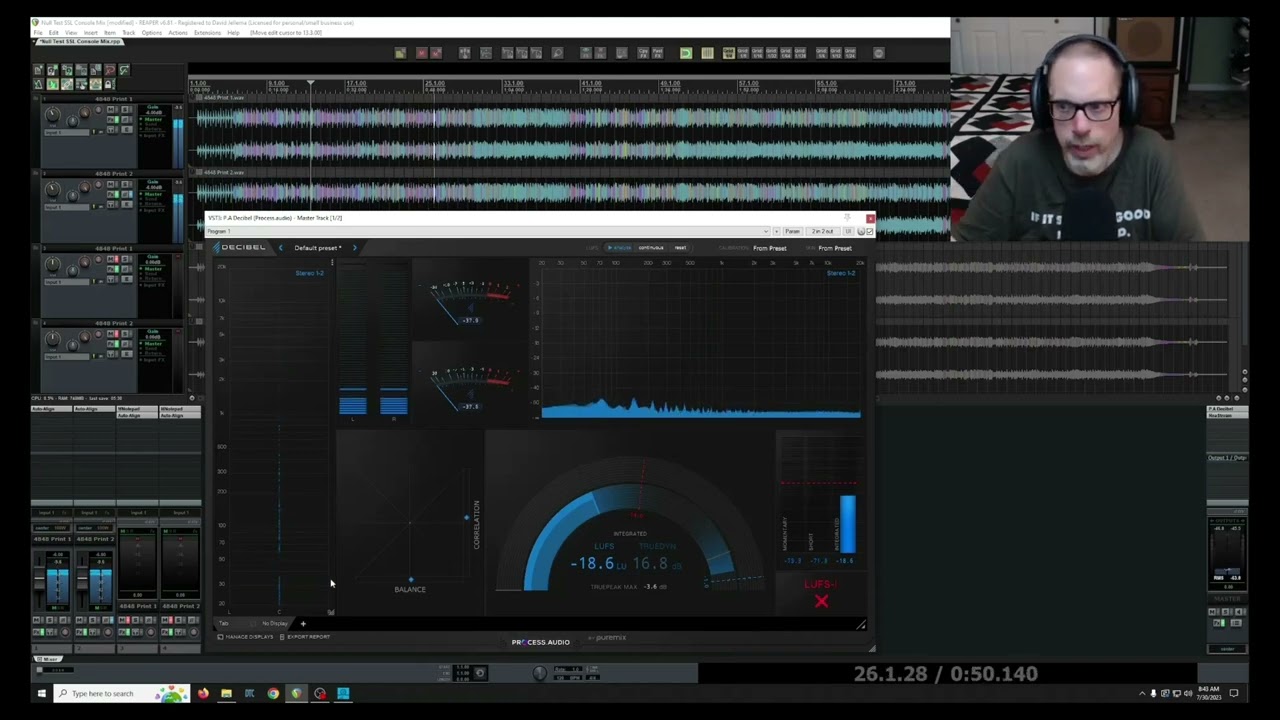Adjust the Correlation slider handle
The width and height of the screenshot is (1280, 720).
click(466, 517)
